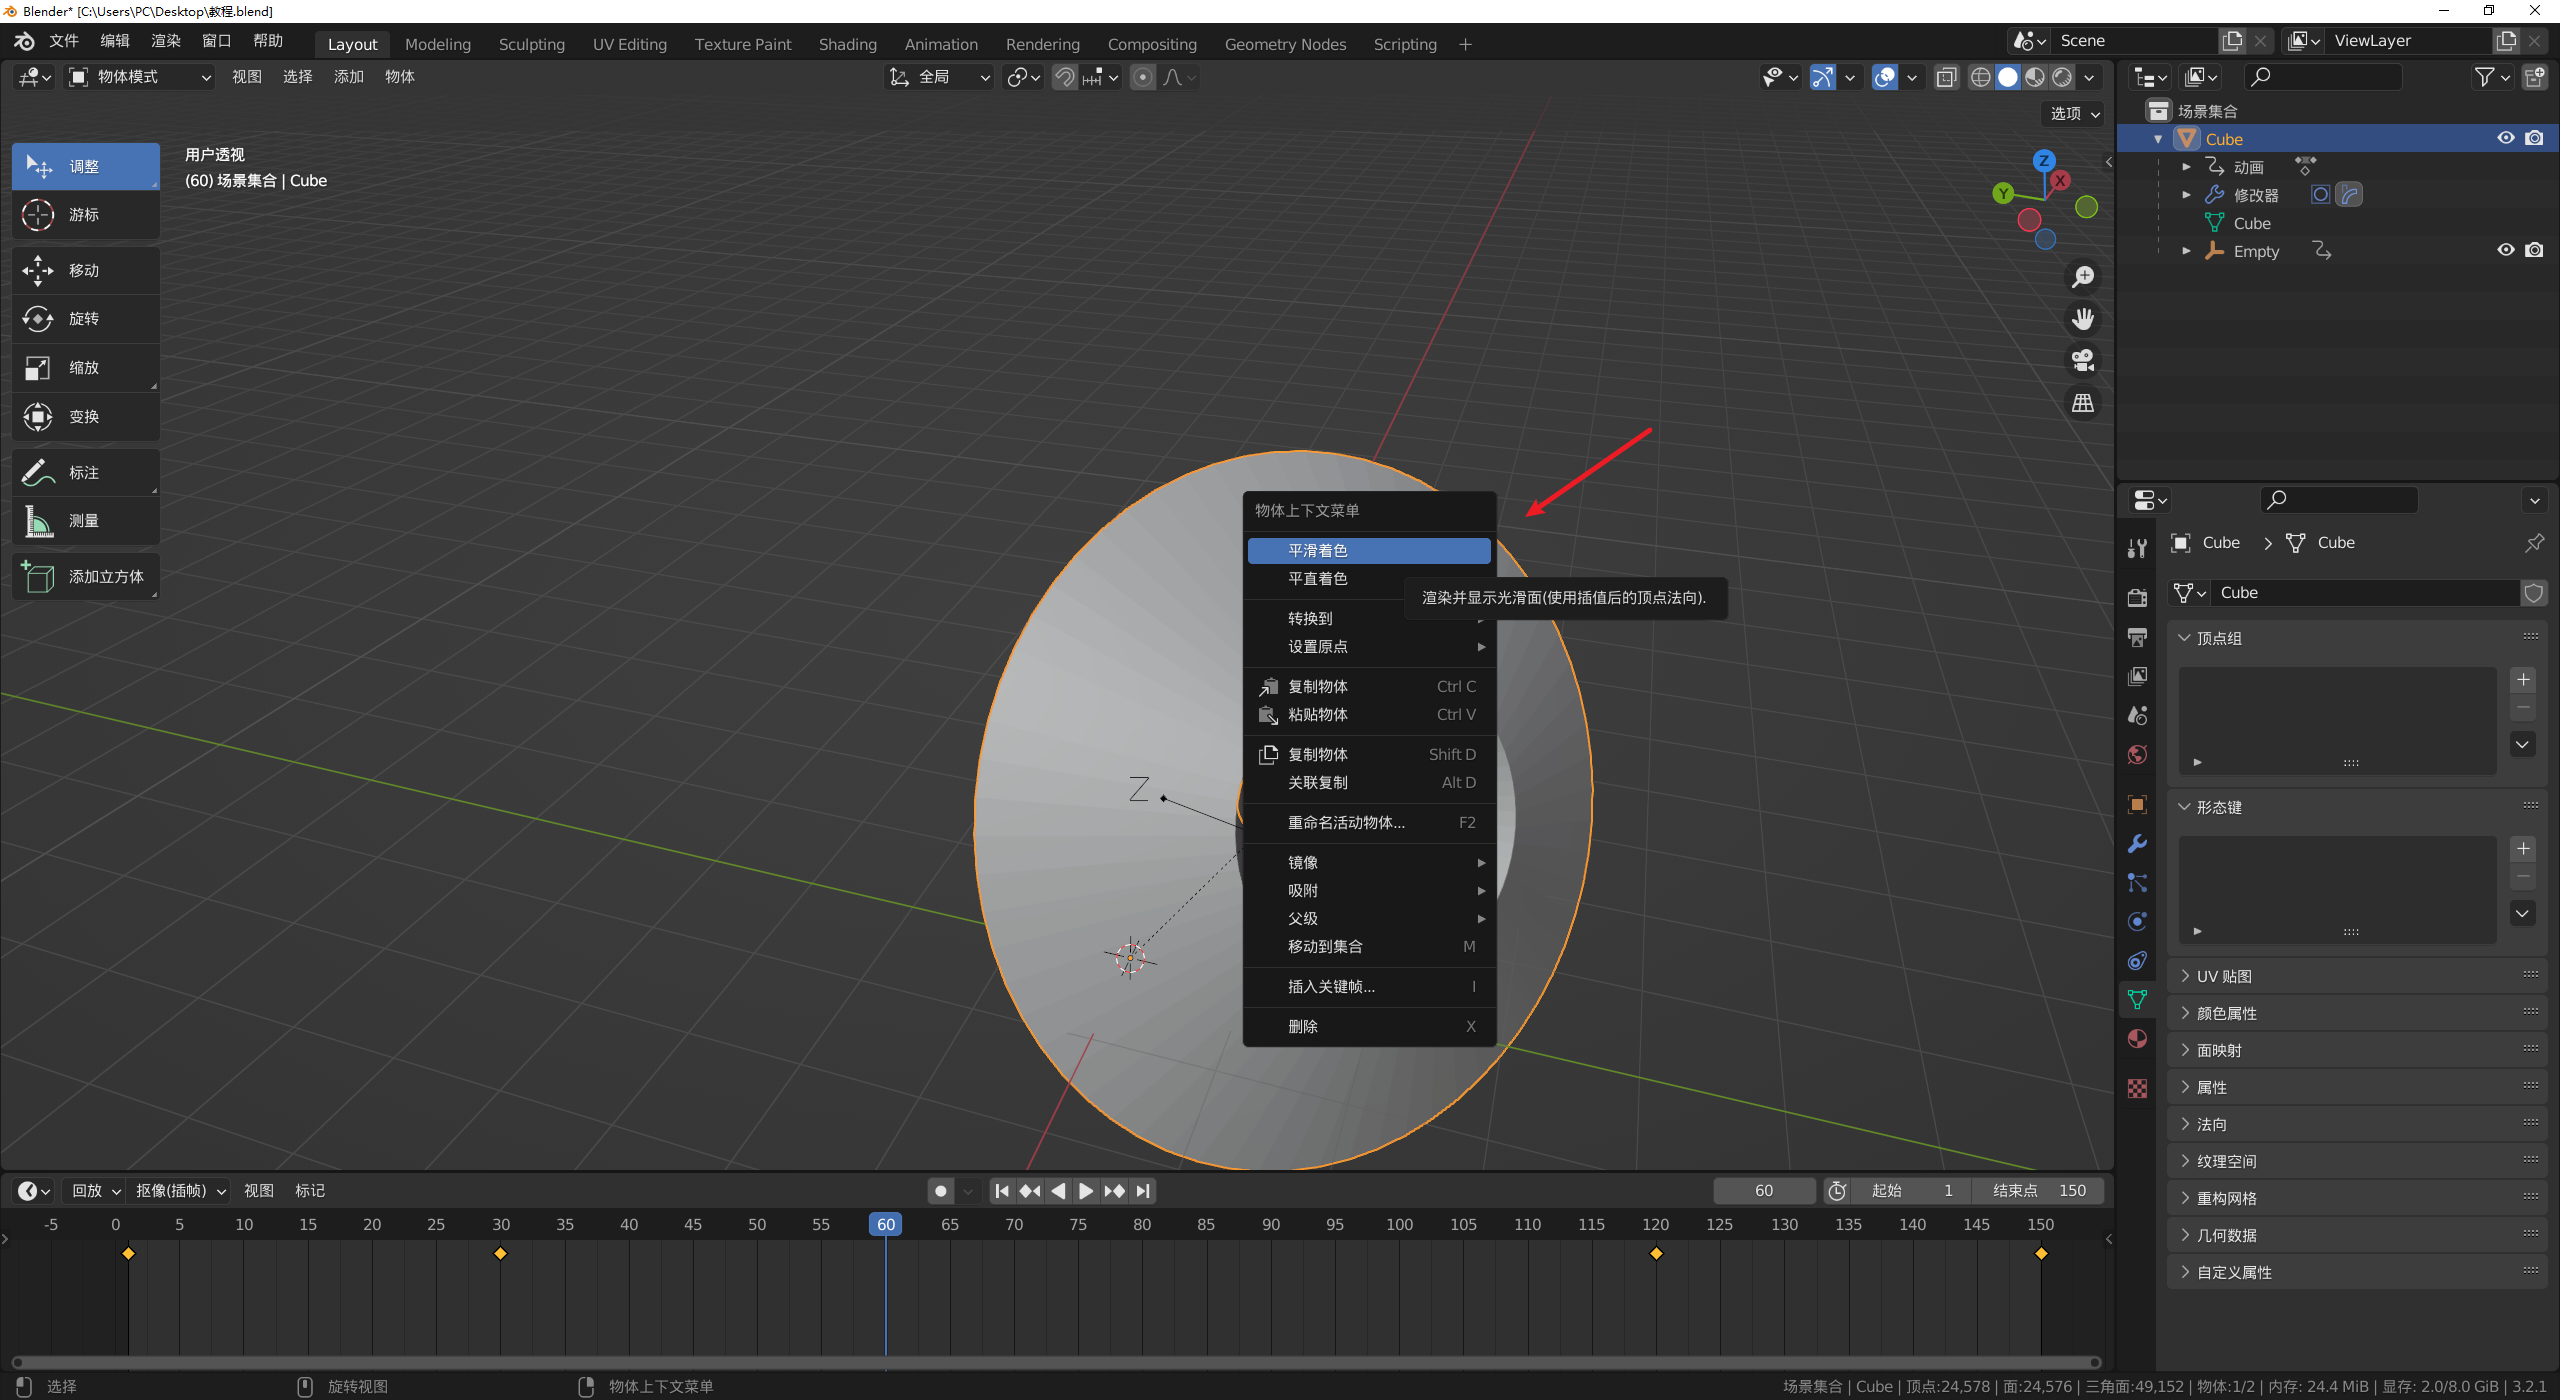Hide the Empty object in viewport
The height and width of the screenshot is (1400, 2560).
click(2505, 250)
